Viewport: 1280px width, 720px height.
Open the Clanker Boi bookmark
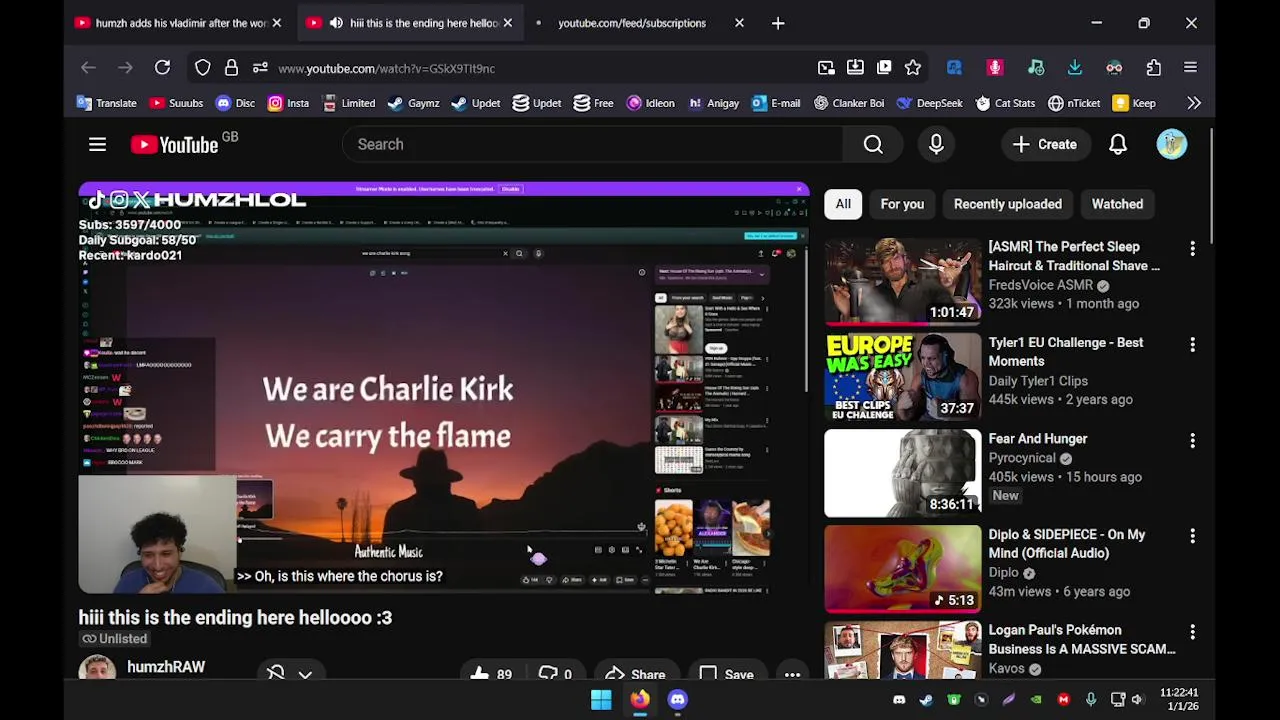849,103
